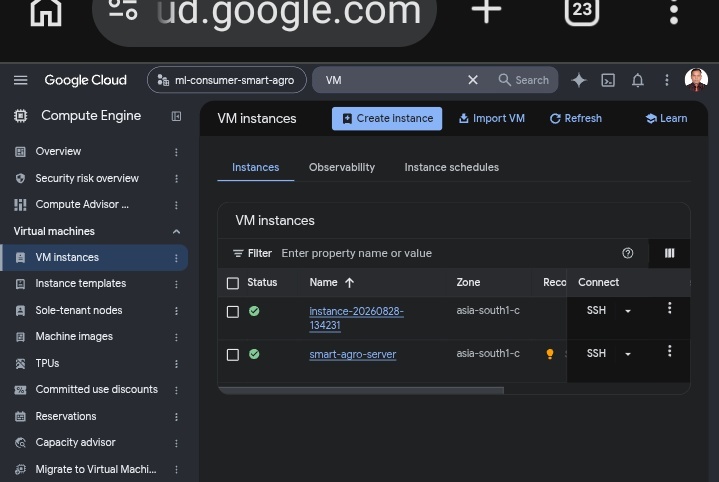
Task: Click the Compute Engine chip icon
Action: pos(21,116)
